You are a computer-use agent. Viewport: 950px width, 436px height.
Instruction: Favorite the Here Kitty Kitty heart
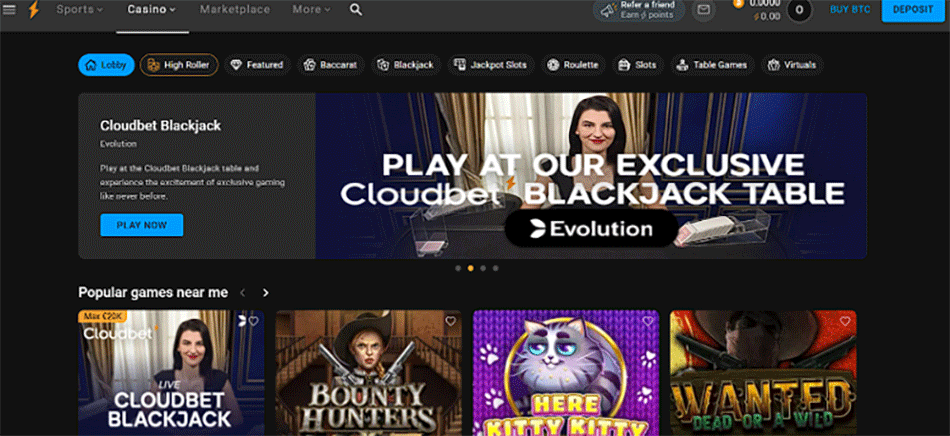648,321
